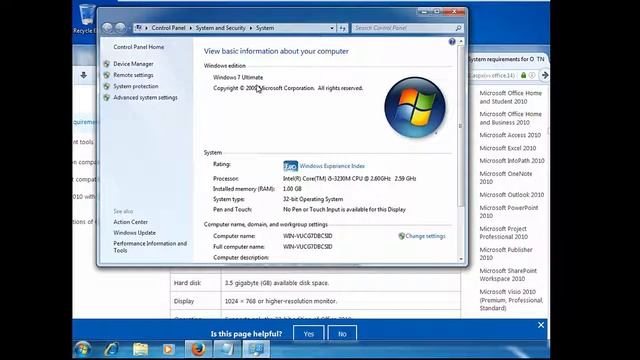The height and width of the screenshot is (360, 640).
Task: Open the Microsoft Access 2010 link
Action: pyautogui.click(x=510, y=135)
